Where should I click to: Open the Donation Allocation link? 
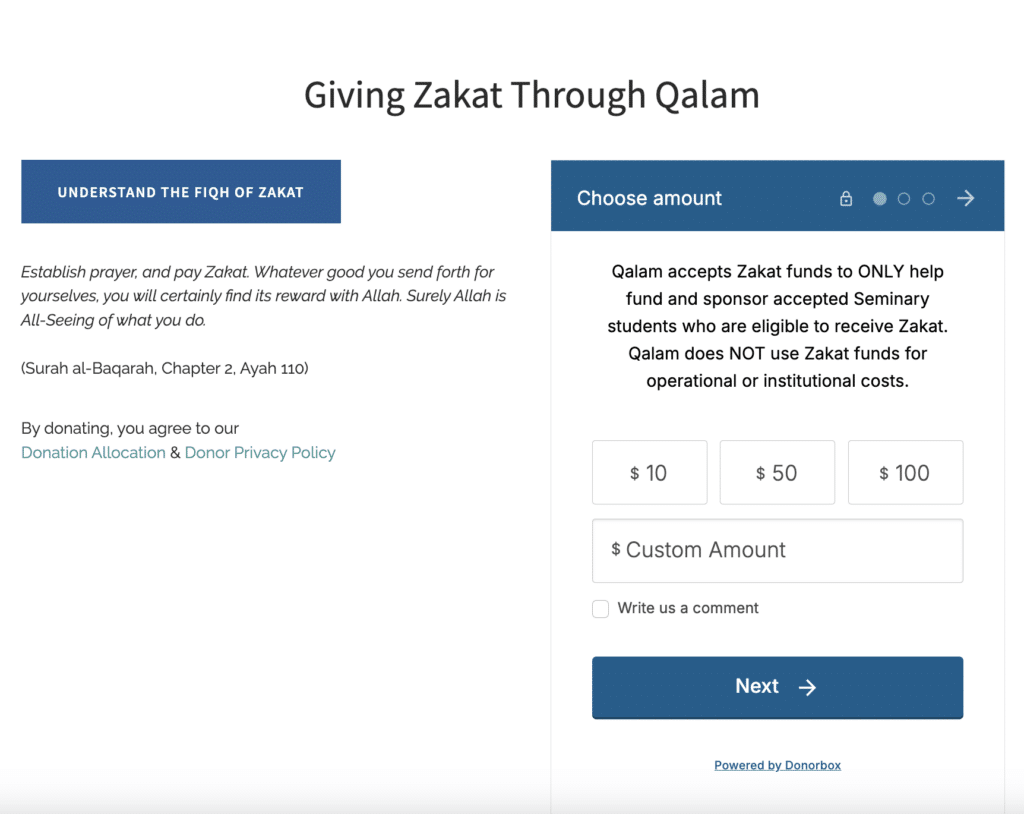click(x=93, y=452)
